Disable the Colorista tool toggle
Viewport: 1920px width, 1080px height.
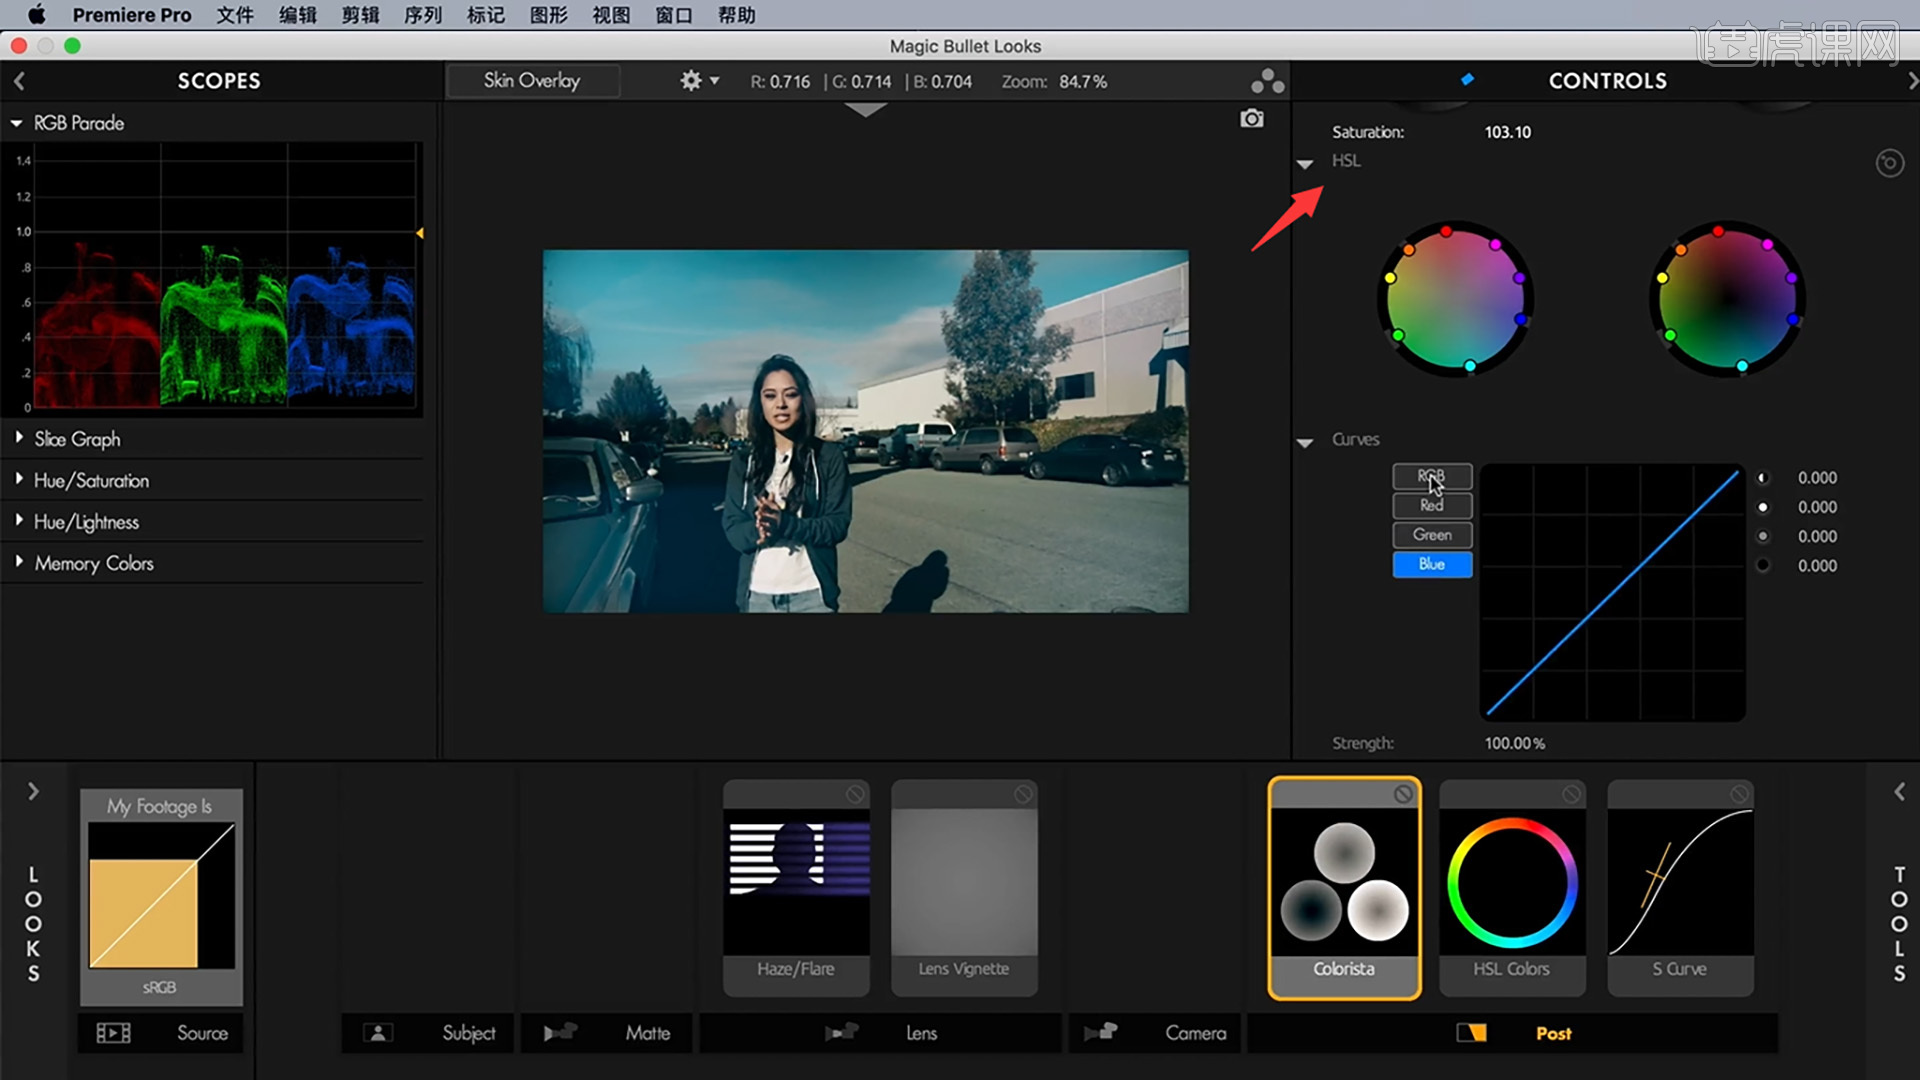pyautogui.click(x=1403, y=794)
